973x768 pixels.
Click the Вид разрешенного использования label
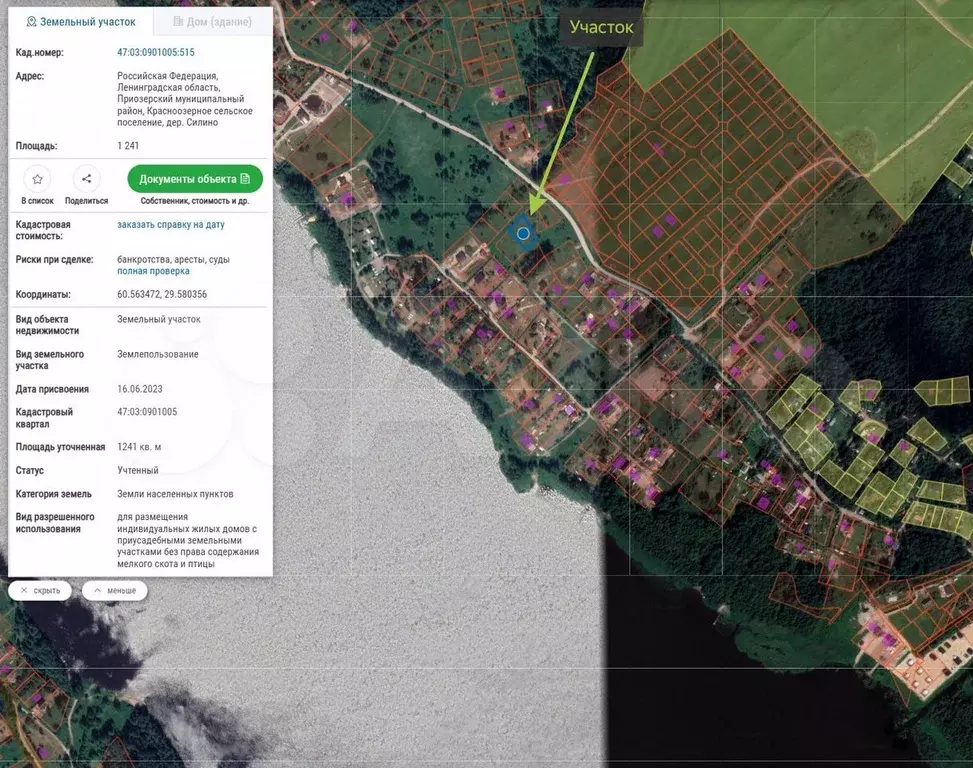[x=55, y=523]
